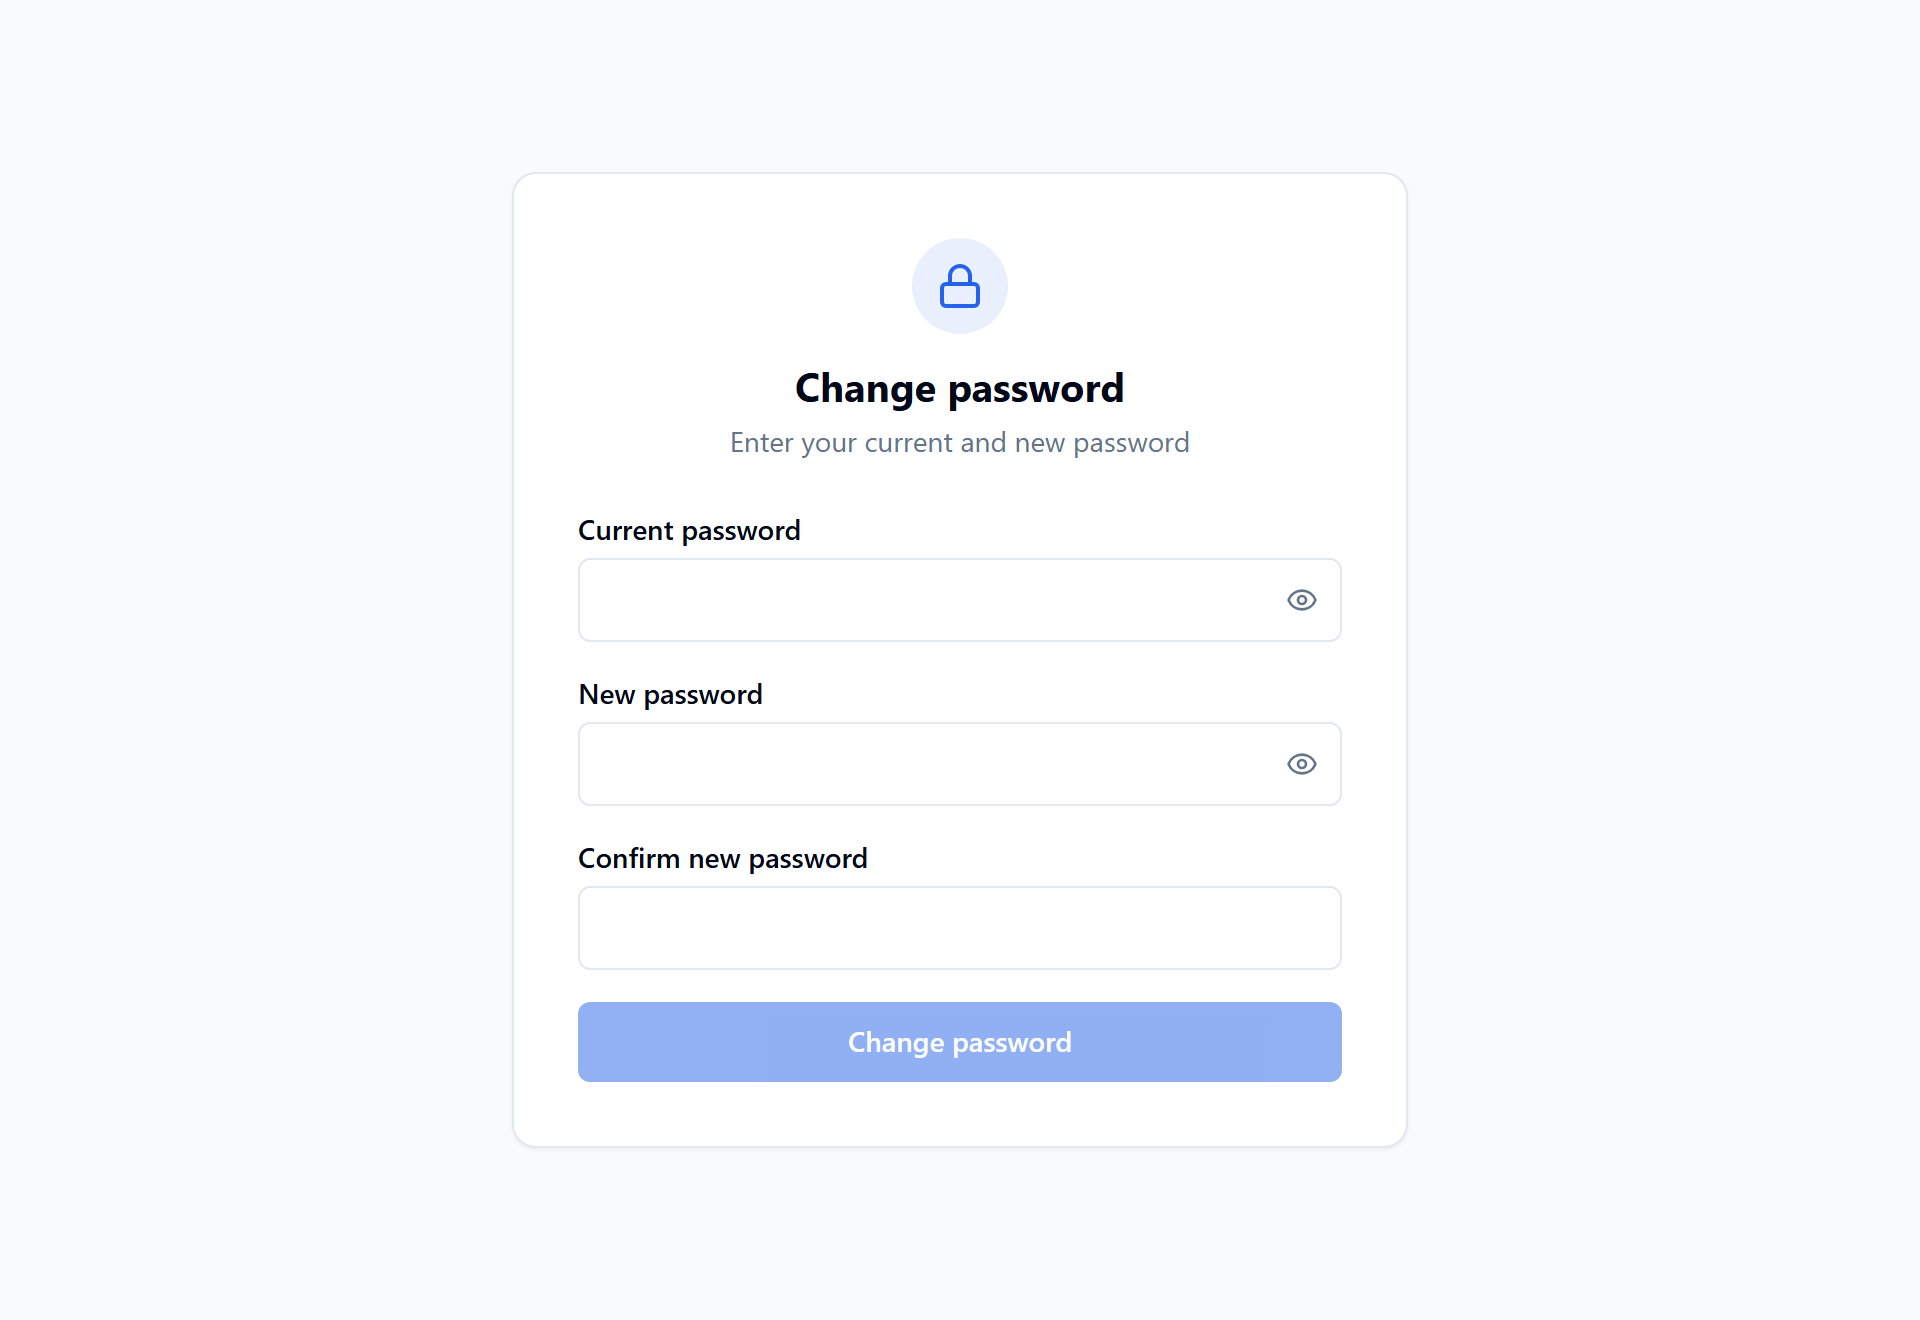Submit with the blue Change password button

tap(960, 1042)
